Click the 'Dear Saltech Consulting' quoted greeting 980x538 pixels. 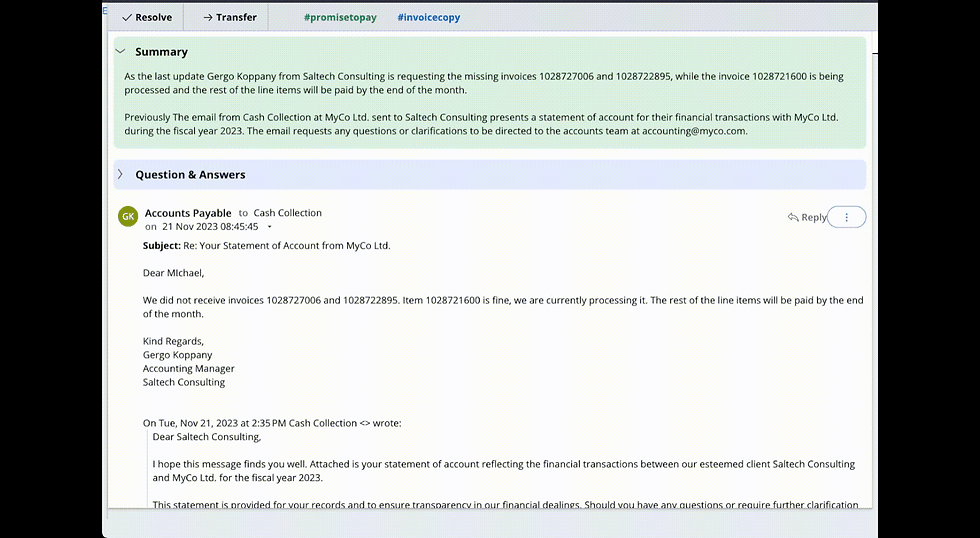[206, 437]
